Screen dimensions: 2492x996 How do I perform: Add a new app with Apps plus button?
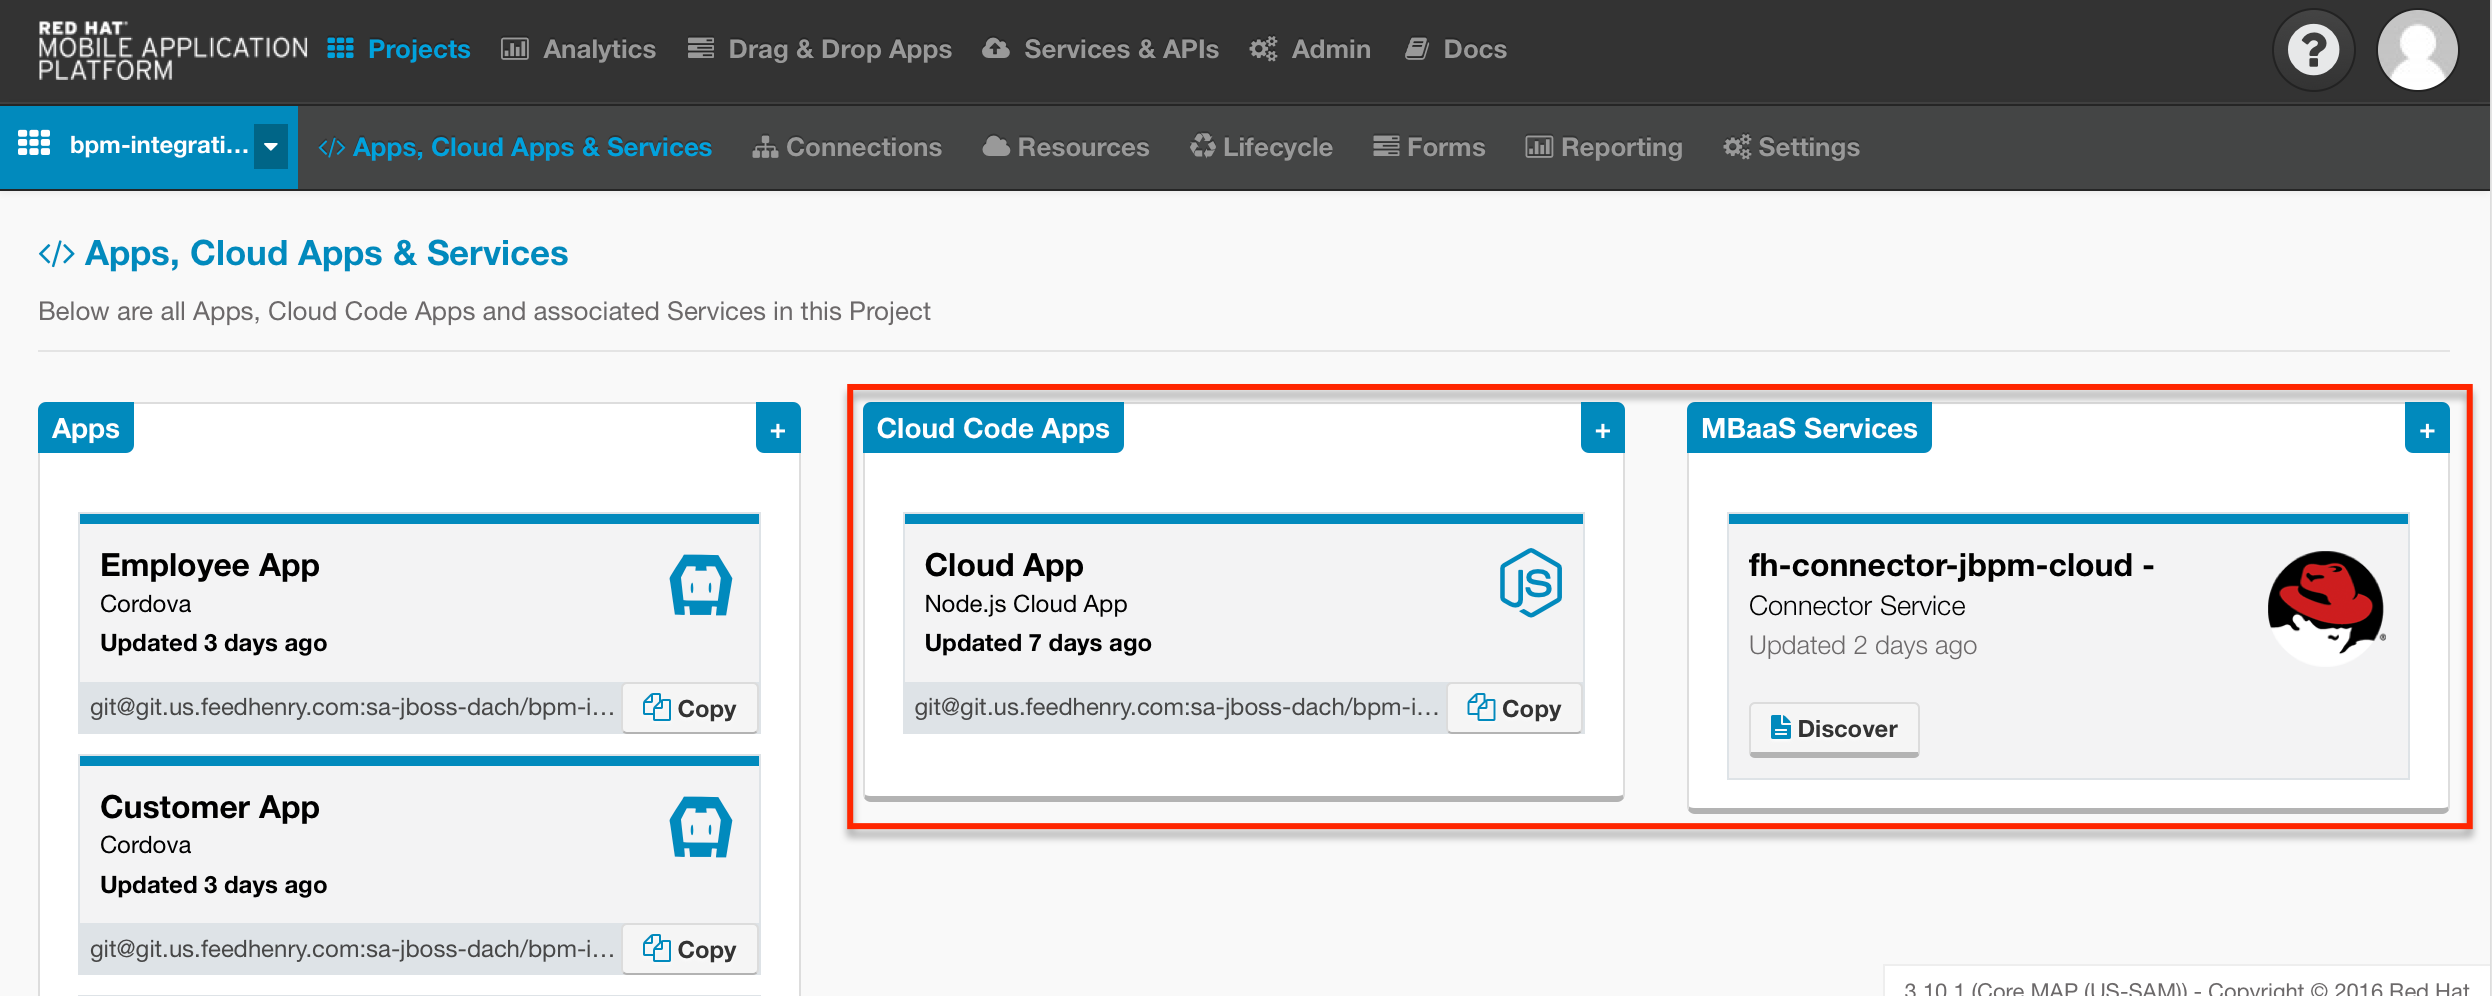(778, 430)
